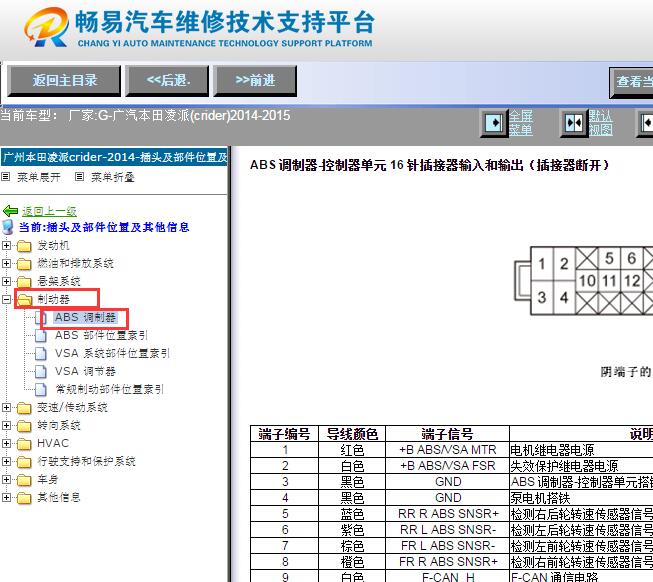
Task: Click the 菜单折叠 list icon
Action: 79,177
